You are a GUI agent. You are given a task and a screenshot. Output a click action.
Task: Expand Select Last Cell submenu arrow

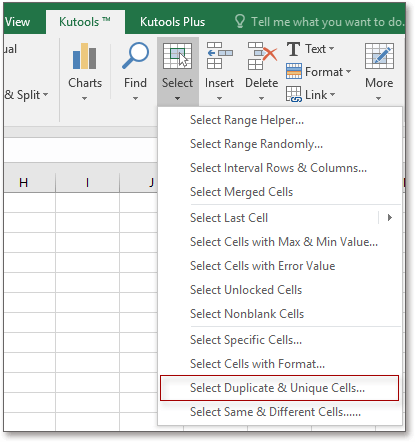(390, 218)
